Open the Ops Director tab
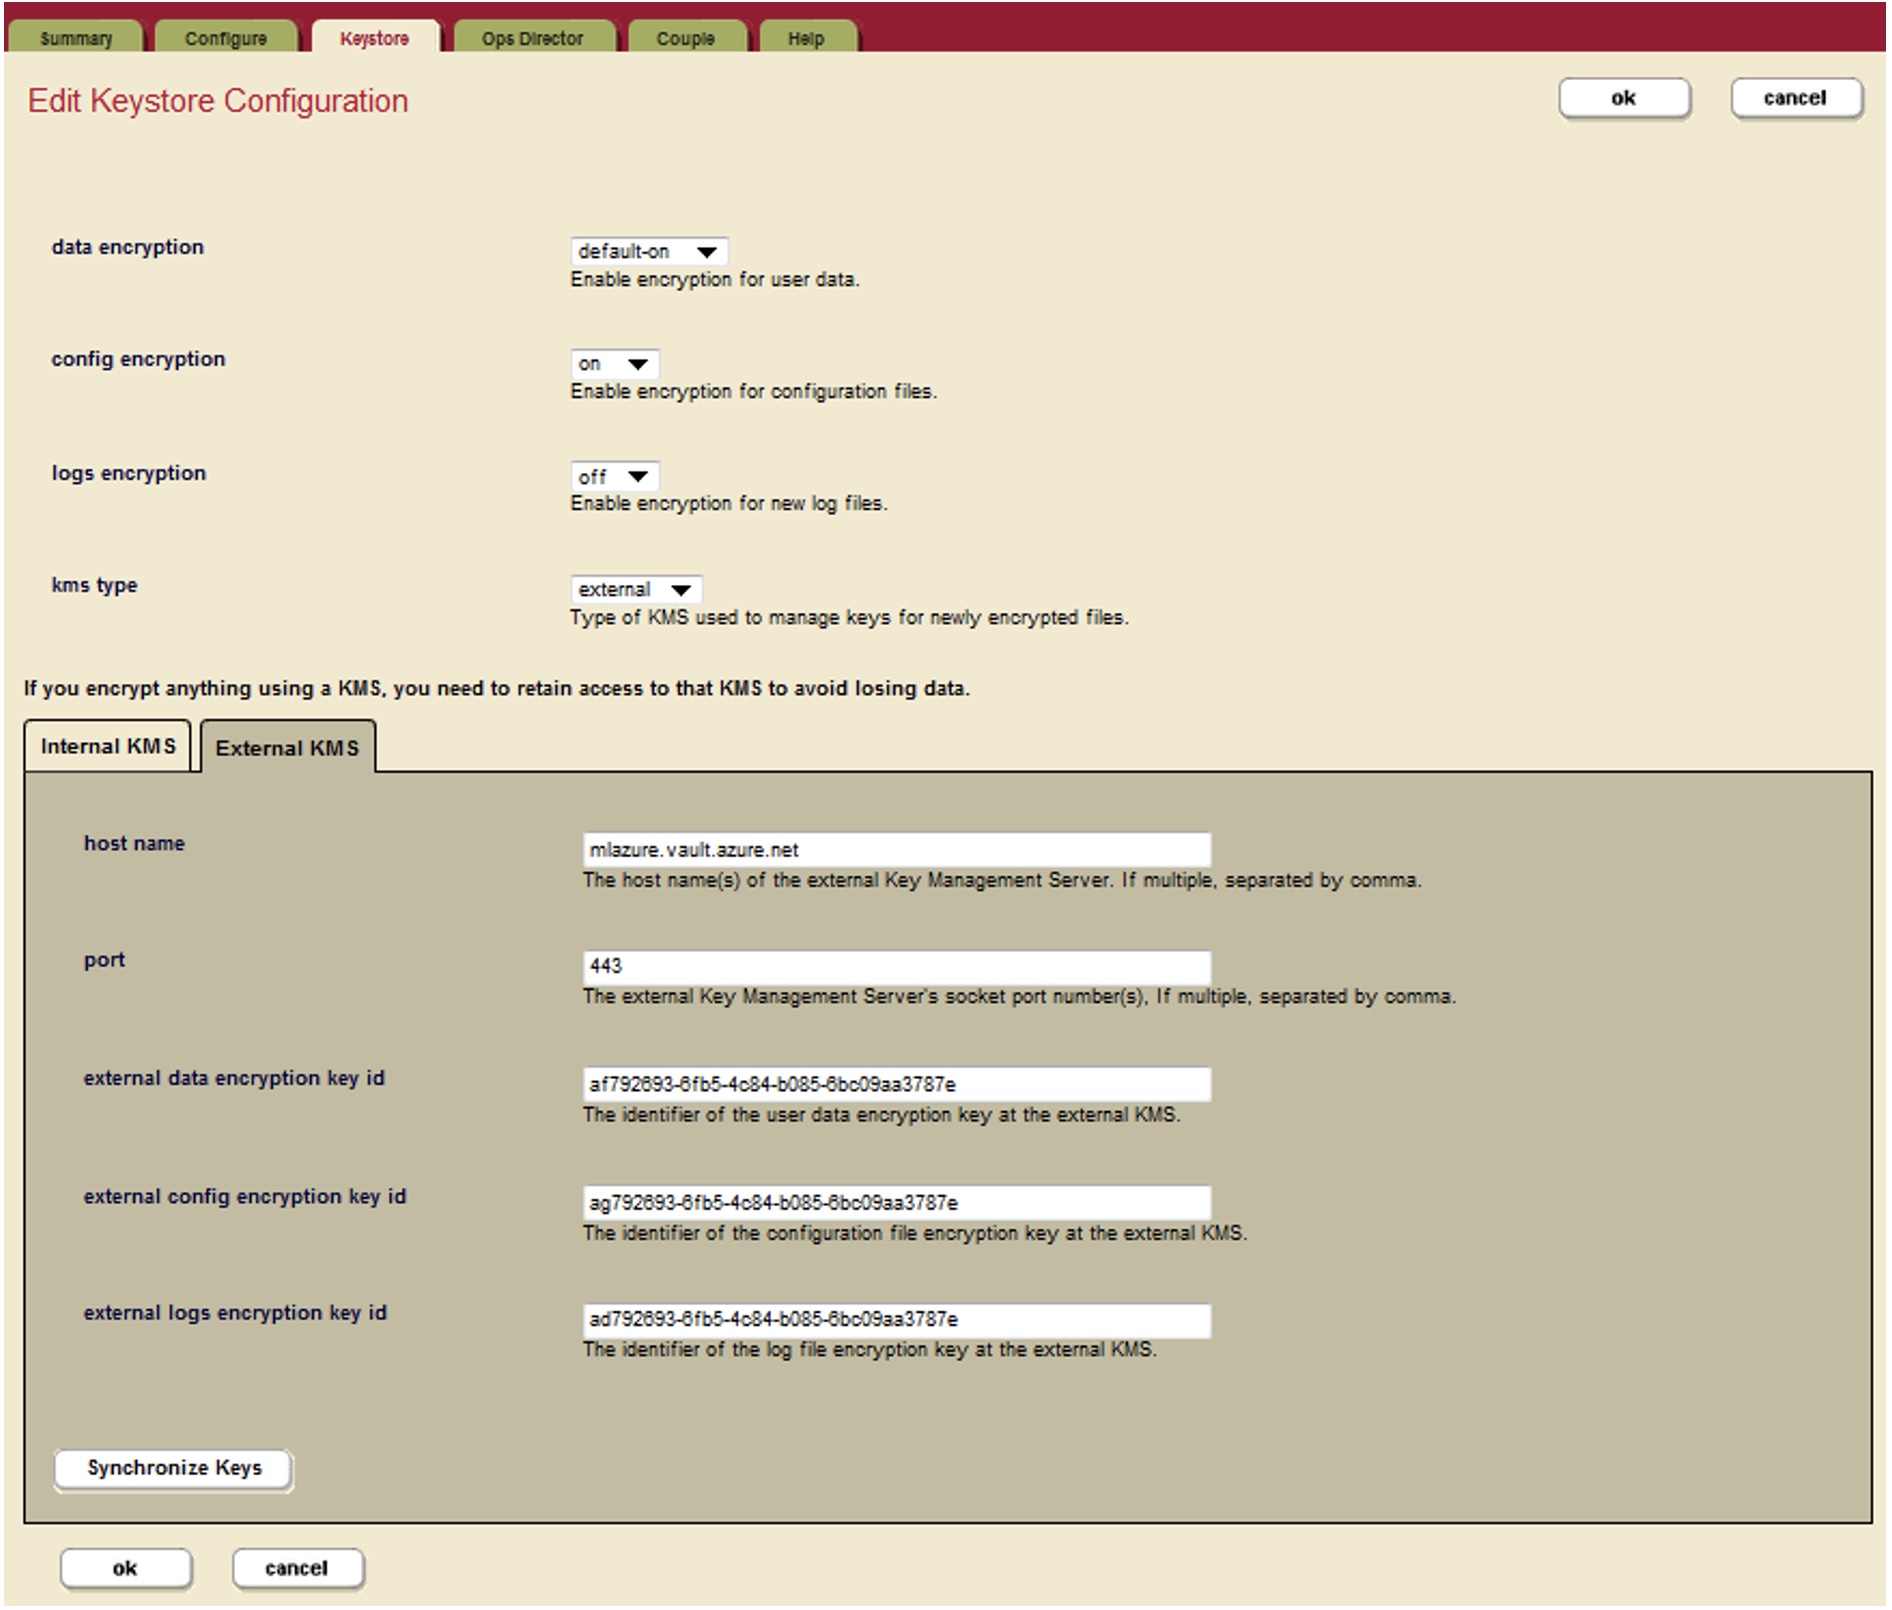The height and width of the screenshot is (1610, 1892). (x=531, y=37)
